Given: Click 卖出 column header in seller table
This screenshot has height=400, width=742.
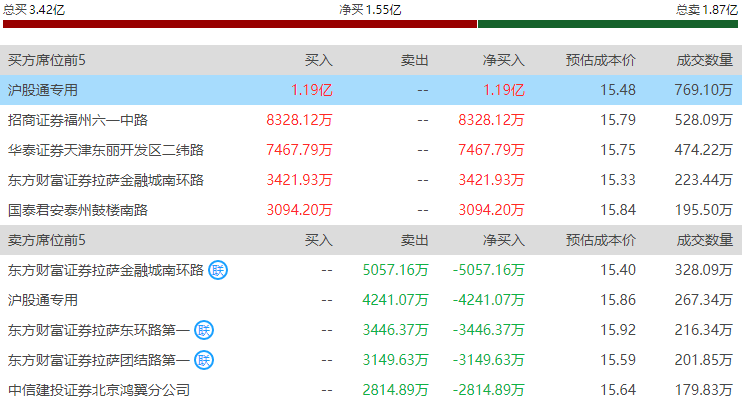Looking at the screenshot, I should click(415, 240).
